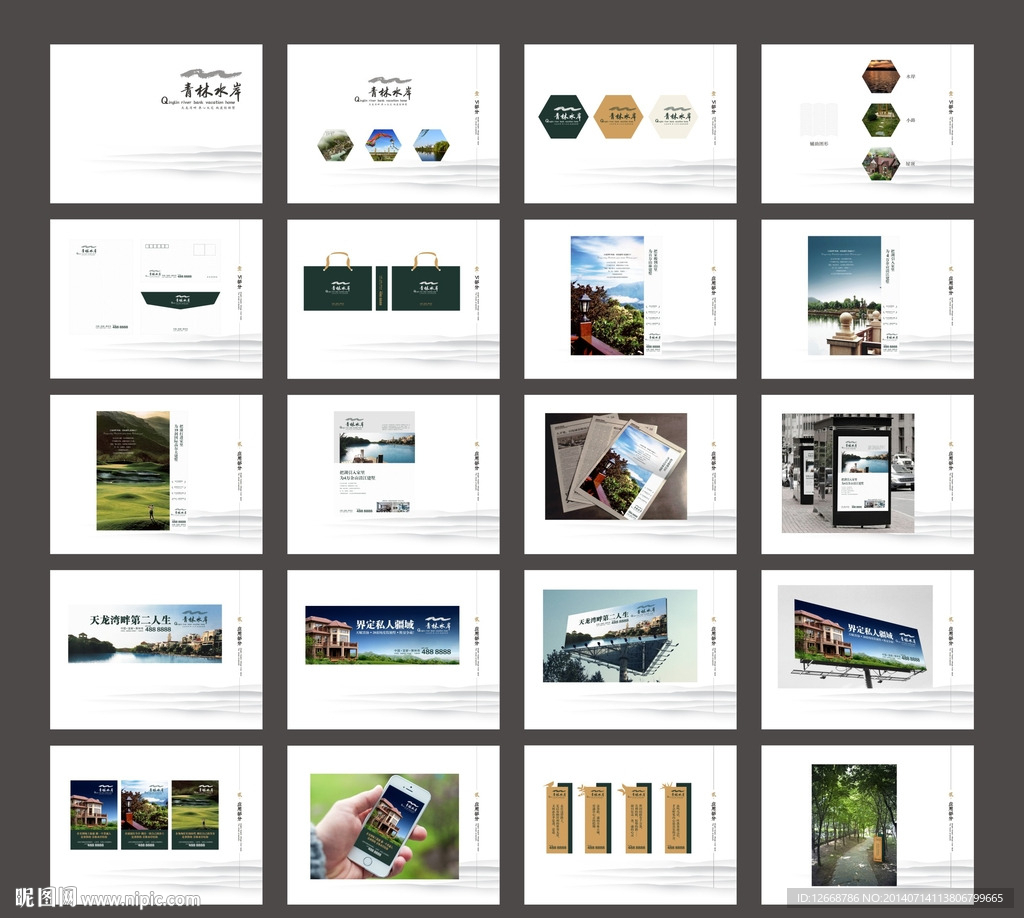Click the sunset water hexagon labeled 水岸
This screenshot has height=918, width=1024.
881,76
